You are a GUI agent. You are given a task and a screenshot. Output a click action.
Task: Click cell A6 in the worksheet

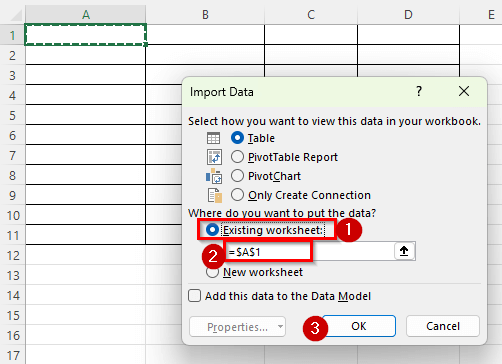[x=86, y=135]
